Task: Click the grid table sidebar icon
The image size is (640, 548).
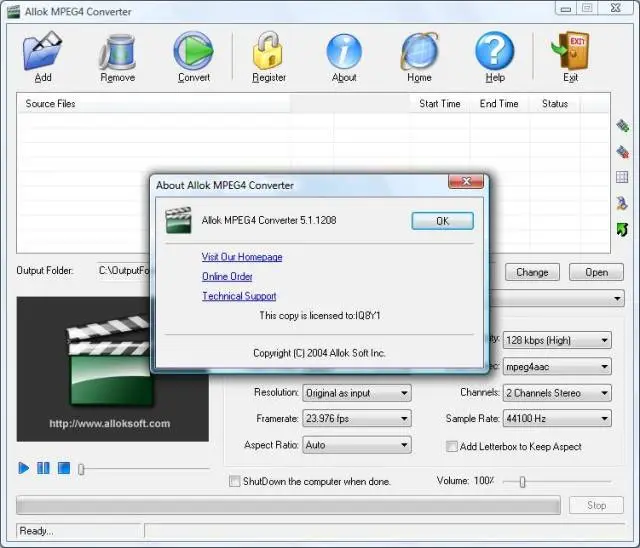Action: point(622,177)
